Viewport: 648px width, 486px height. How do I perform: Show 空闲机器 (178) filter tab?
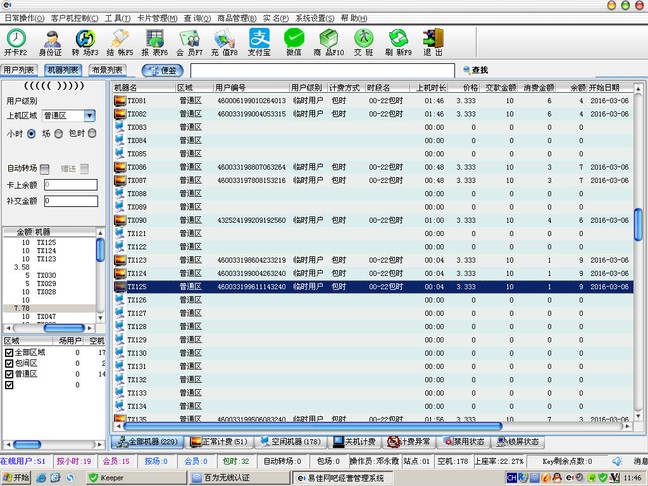tap(291, 442)
